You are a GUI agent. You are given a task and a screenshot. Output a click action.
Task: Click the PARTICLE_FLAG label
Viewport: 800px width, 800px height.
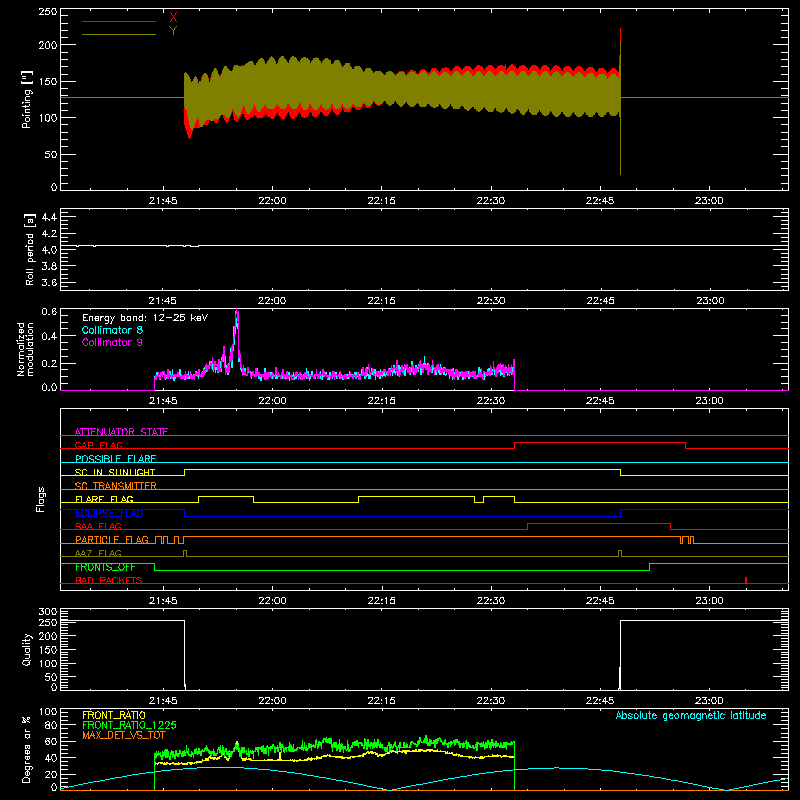pos(112,539)
